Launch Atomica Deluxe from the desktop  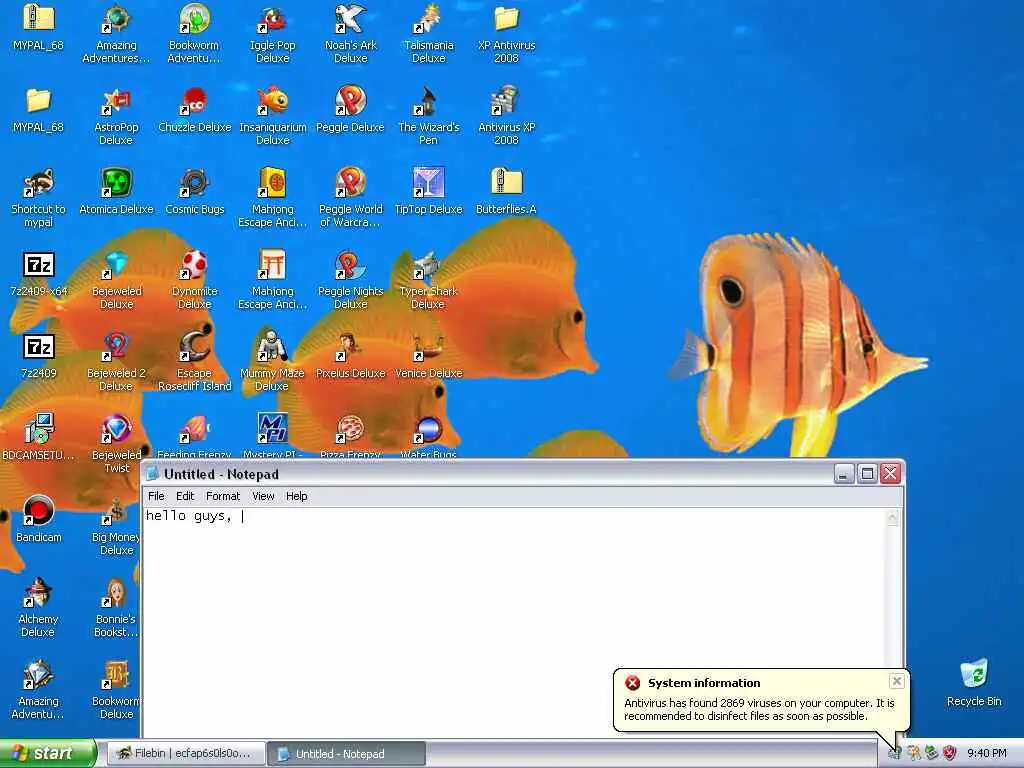[x=116, y=192]
